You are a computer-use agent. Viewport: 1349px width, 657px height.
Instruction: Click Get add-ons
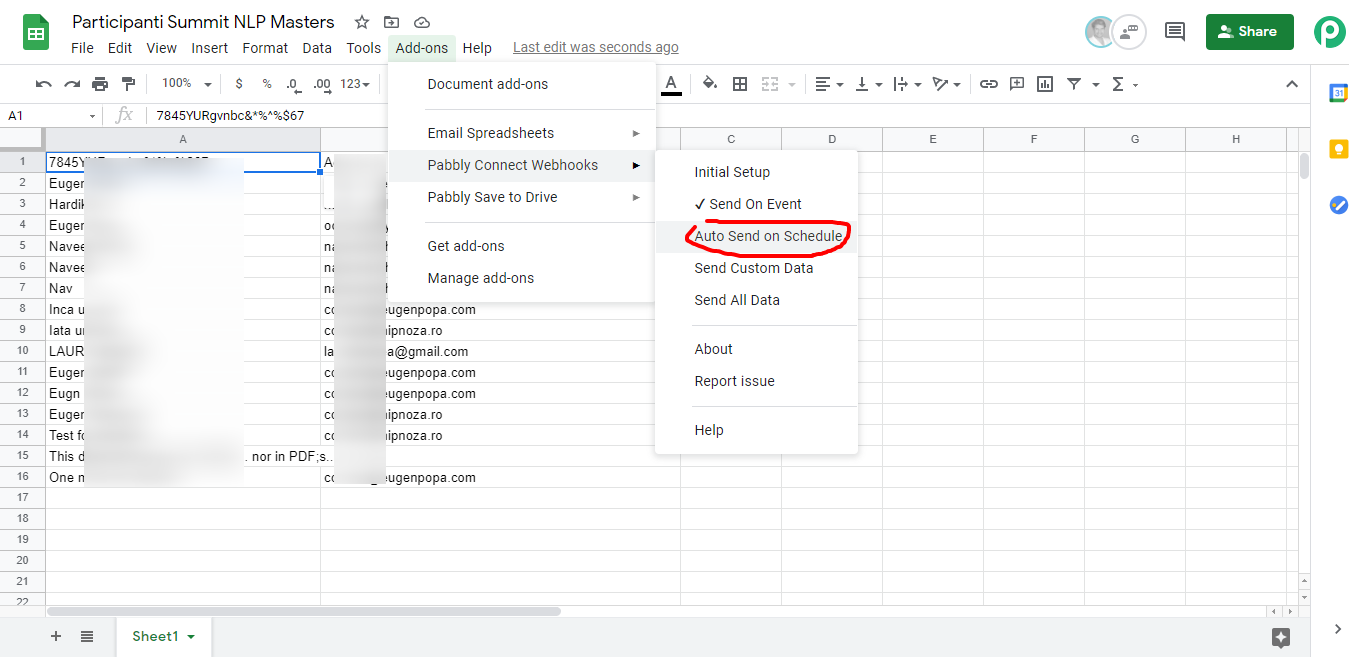[521, 246]
